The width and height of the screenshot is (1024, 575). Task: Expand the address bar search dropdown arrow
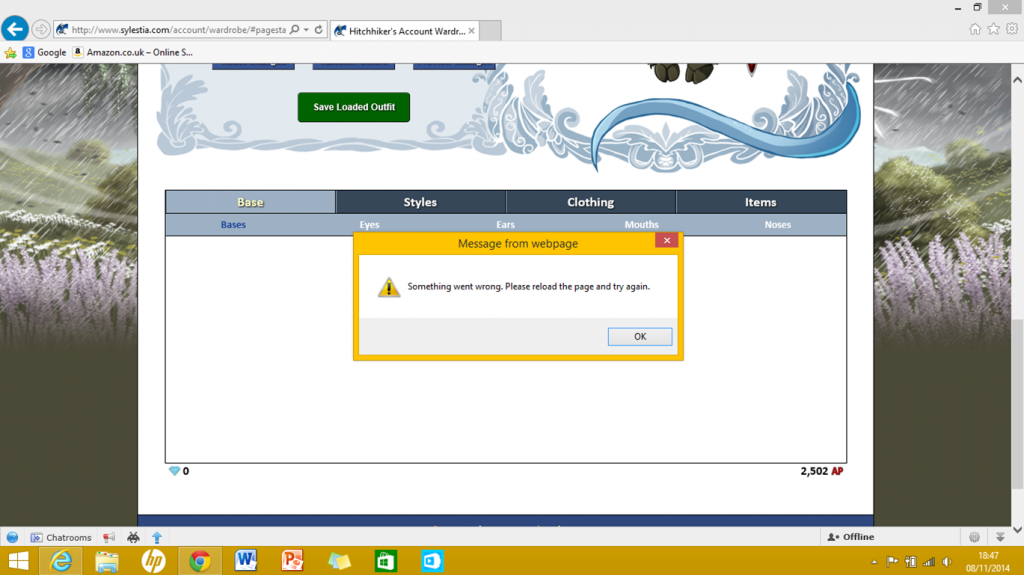tap(305, 30)
